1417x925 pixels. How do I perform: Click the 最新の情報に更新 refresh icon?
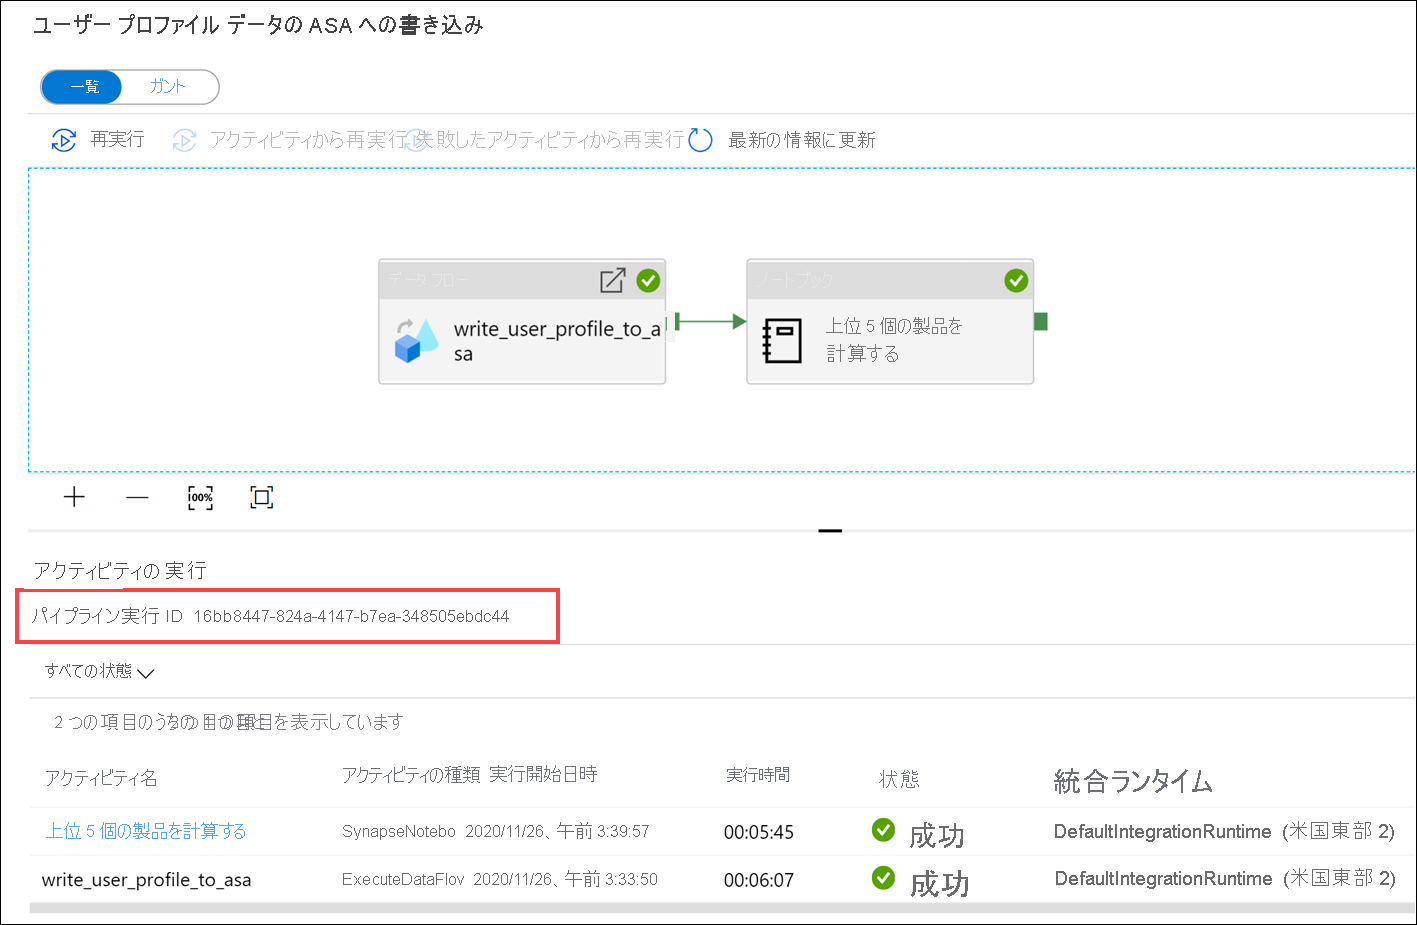click(701, 140)
